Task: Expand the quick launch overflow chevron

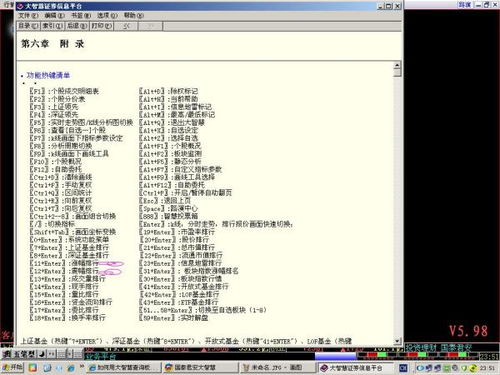Action: pos(82,367)
